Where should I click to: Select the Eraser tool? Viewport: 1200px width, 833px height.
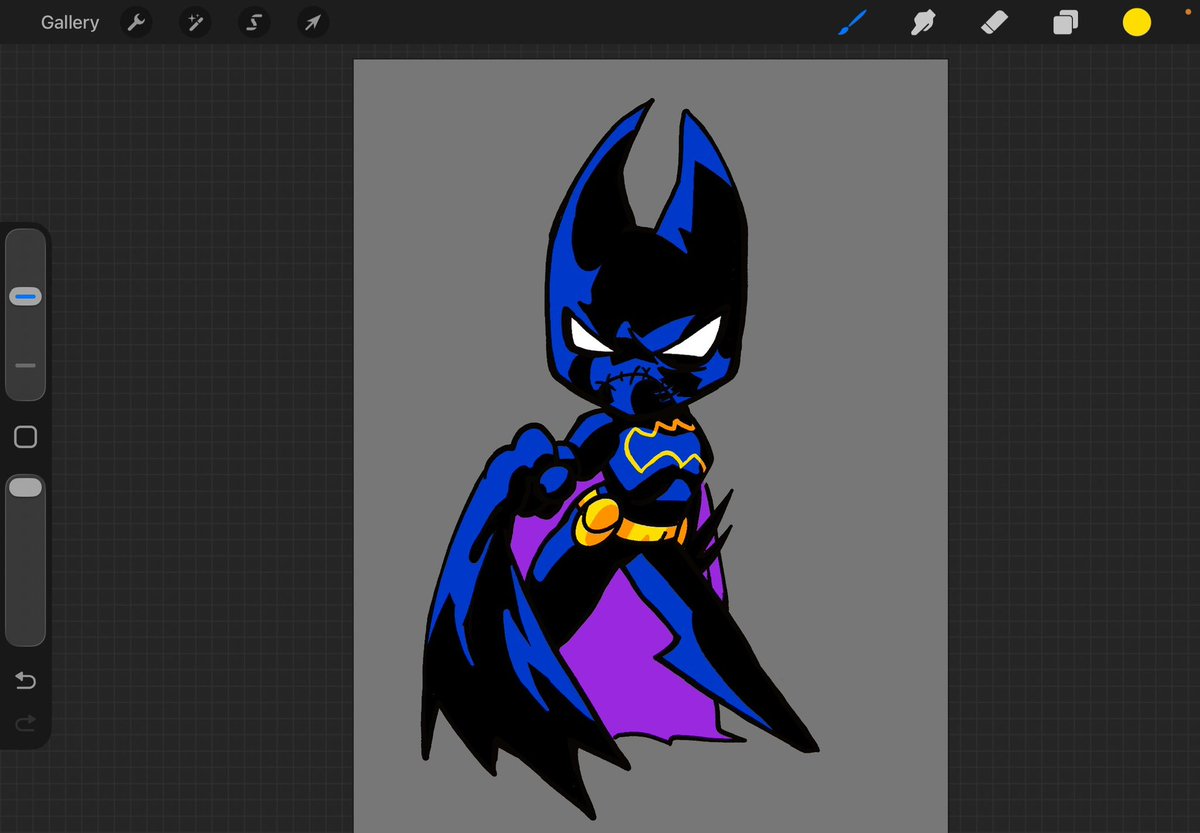(994, 22)
